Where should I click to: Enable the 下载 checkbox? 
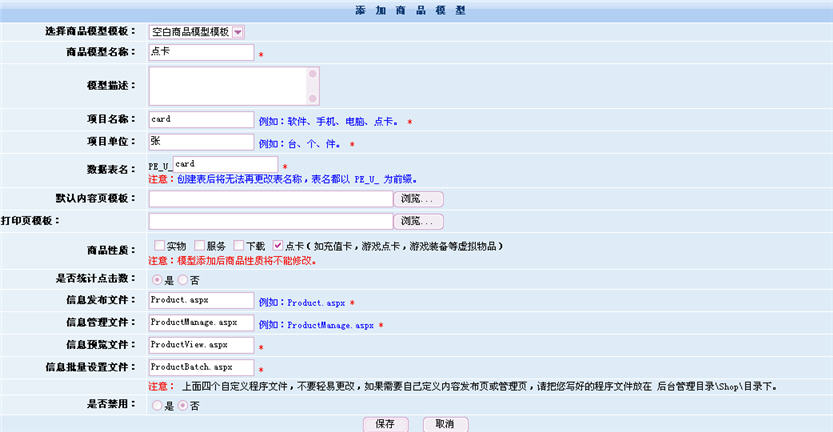pos(239,245)
